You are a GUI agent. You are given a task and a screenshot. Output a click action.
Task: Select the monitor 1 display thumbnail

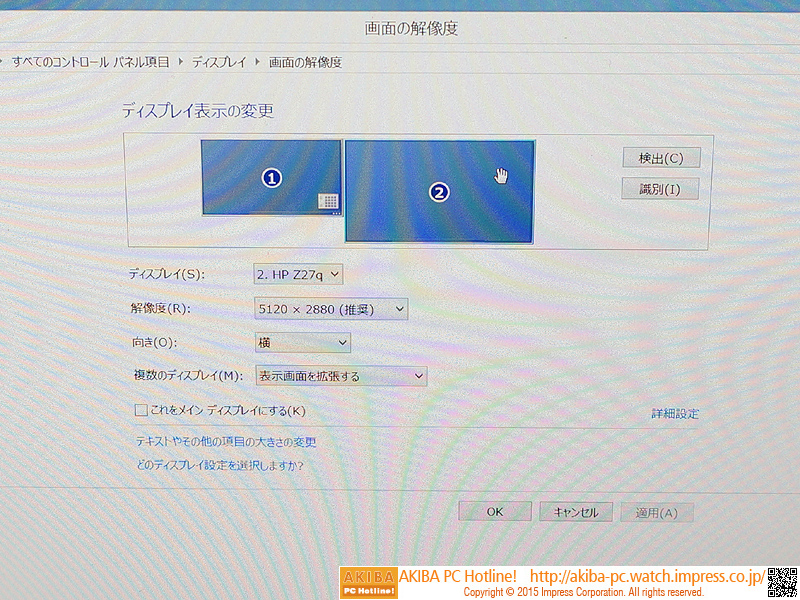[x=271, y=178]
